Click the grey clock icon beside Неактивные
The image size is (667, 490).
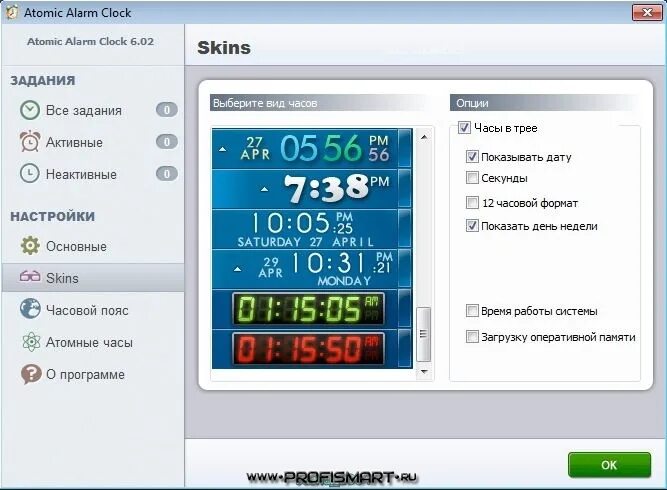tap(30, 174)
